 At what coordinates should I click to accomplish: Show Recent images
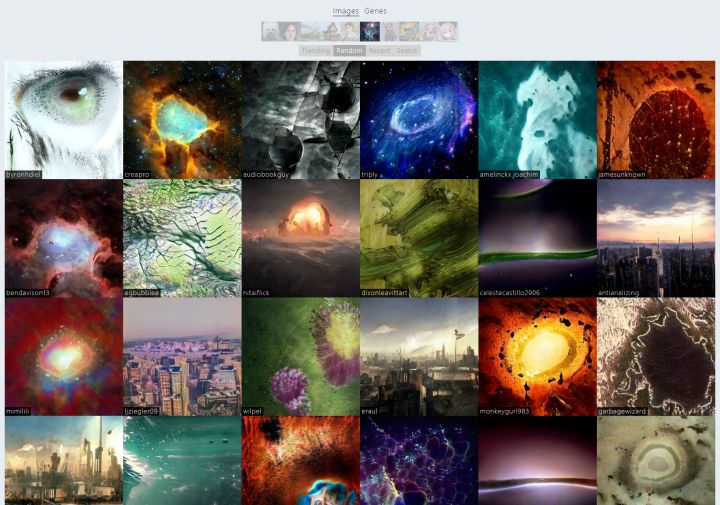[x=380, y=50]
